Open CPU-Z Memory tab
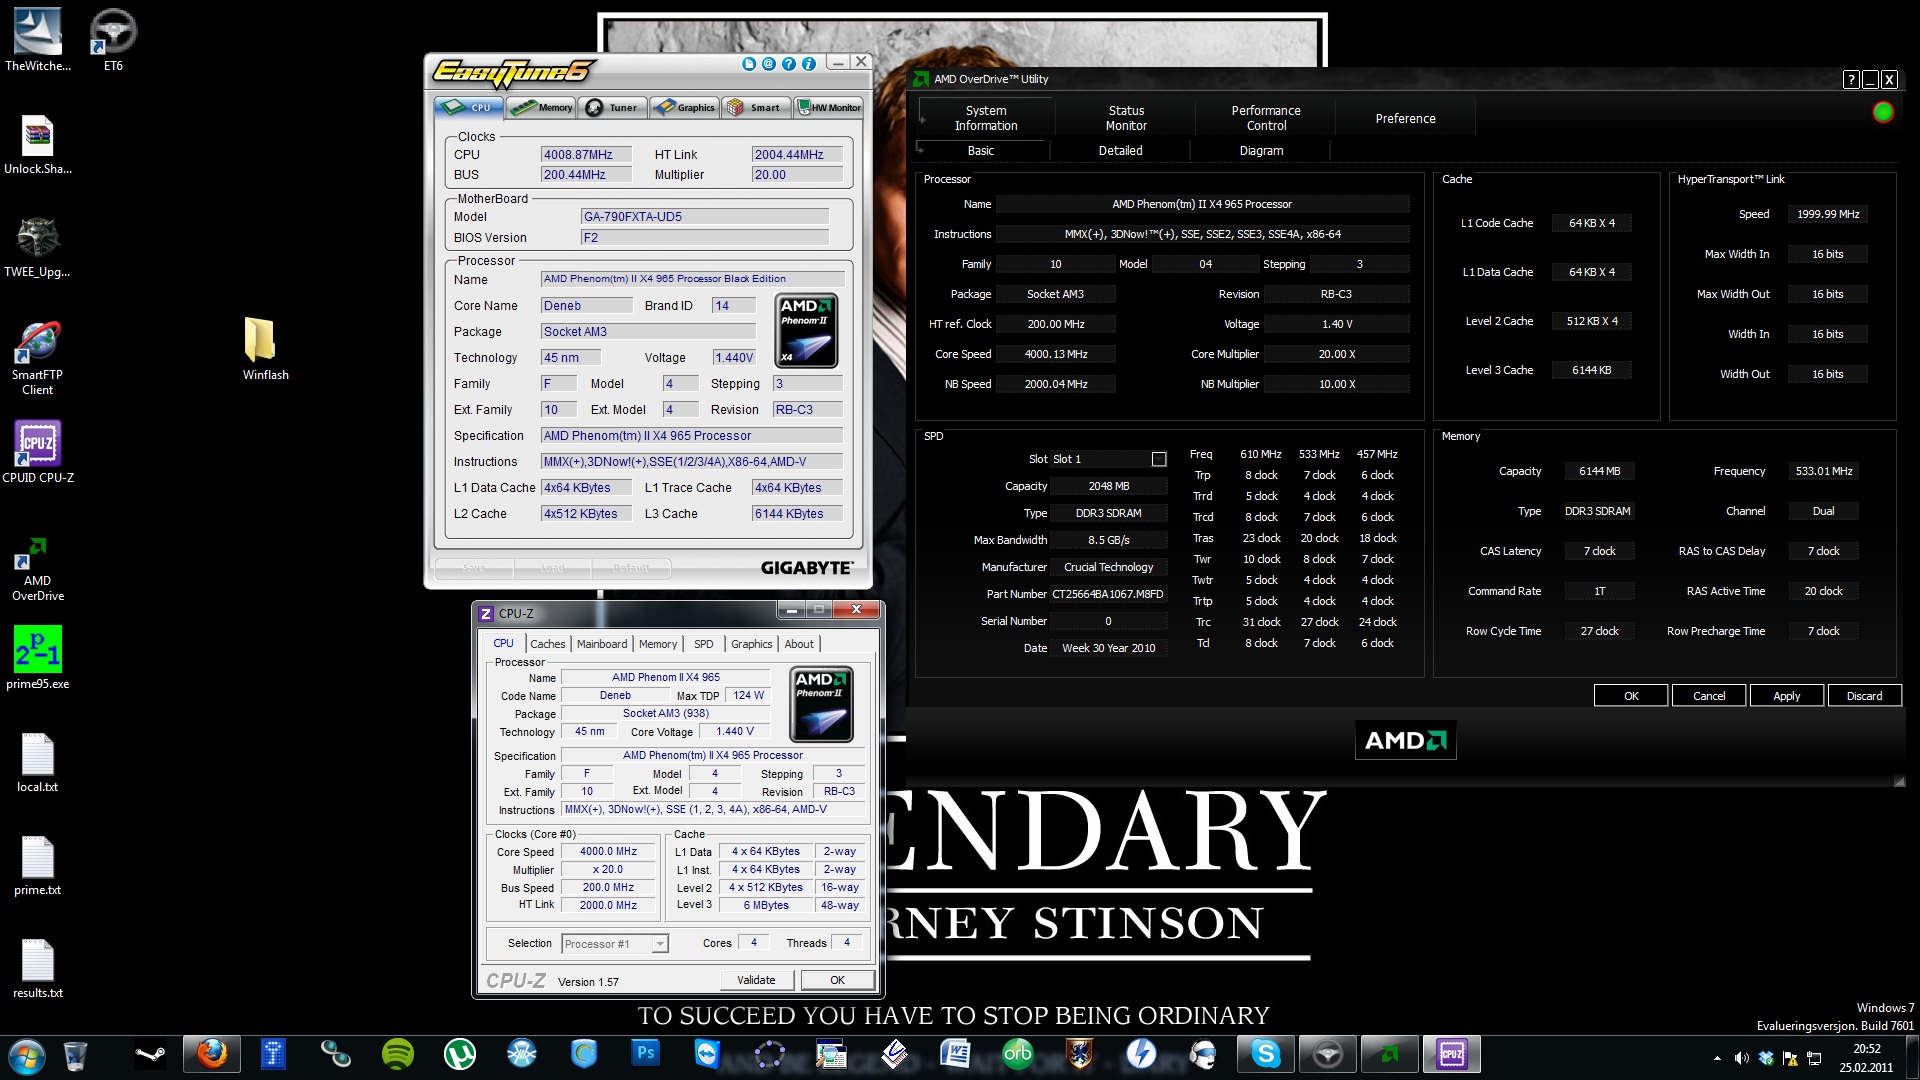This screenshot has width=1920, height=1080. click(658, 644)
